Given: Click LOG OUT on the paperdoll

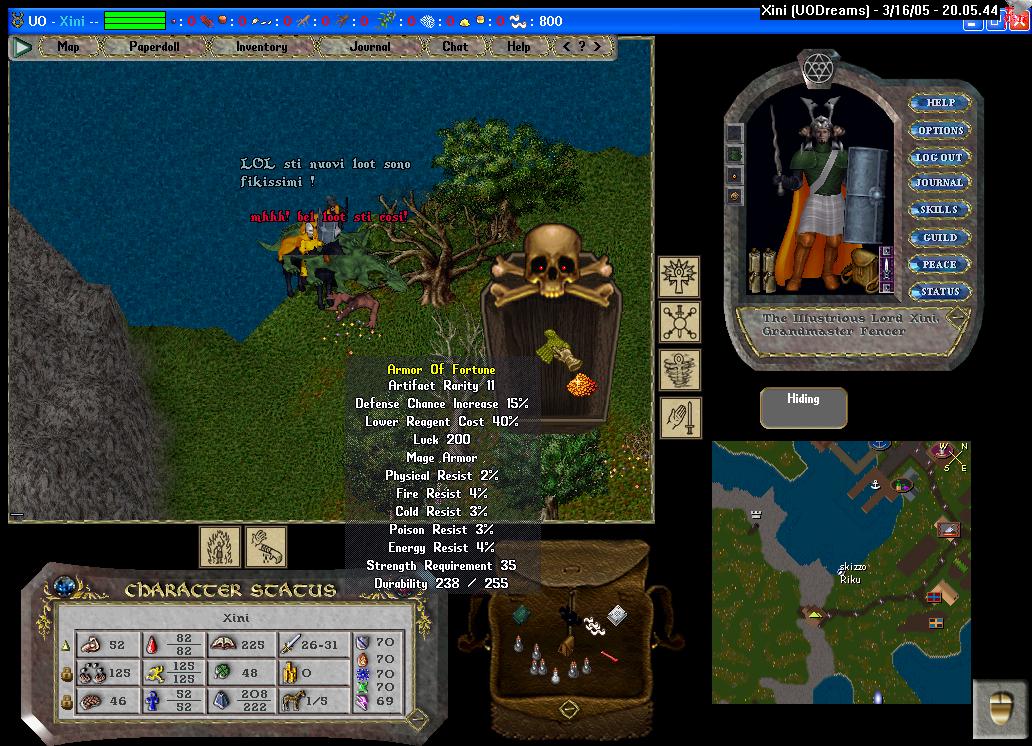Looking at the screenshot, I should (940, 157).
